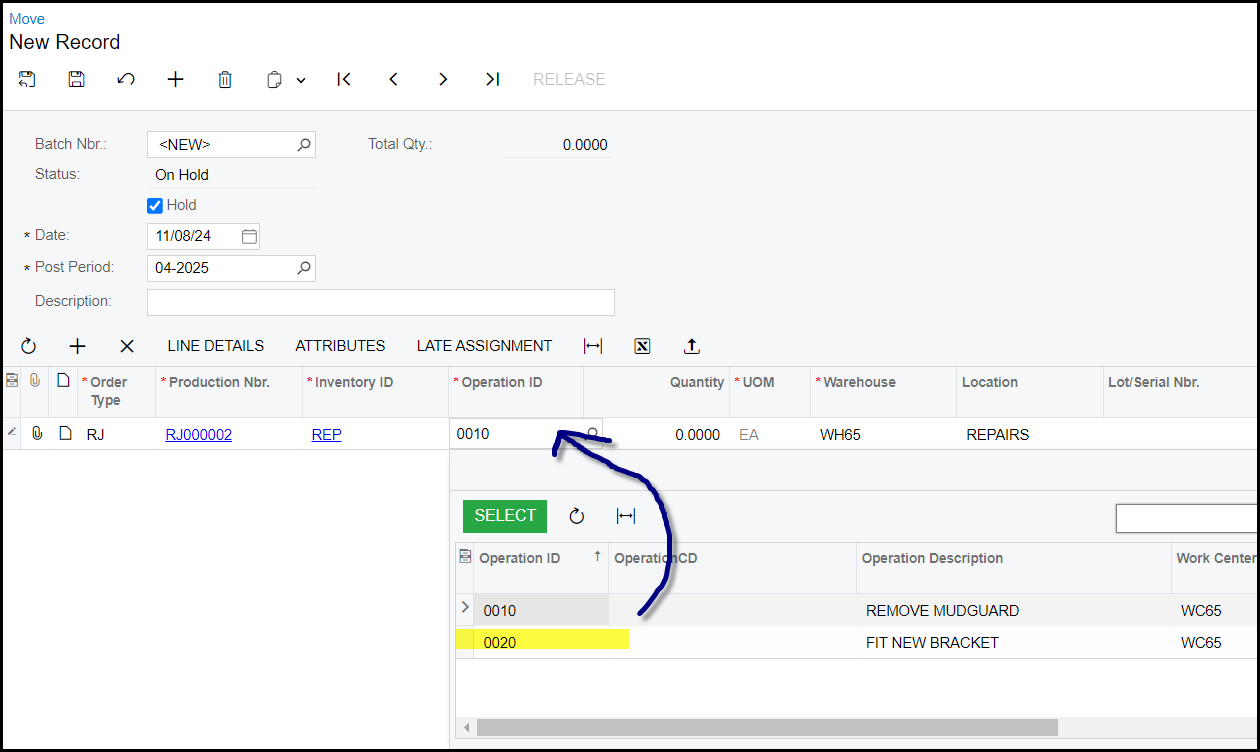Screen dimensions: 1260x752
Task: Go to the first record
Action: tap(344, 79)
